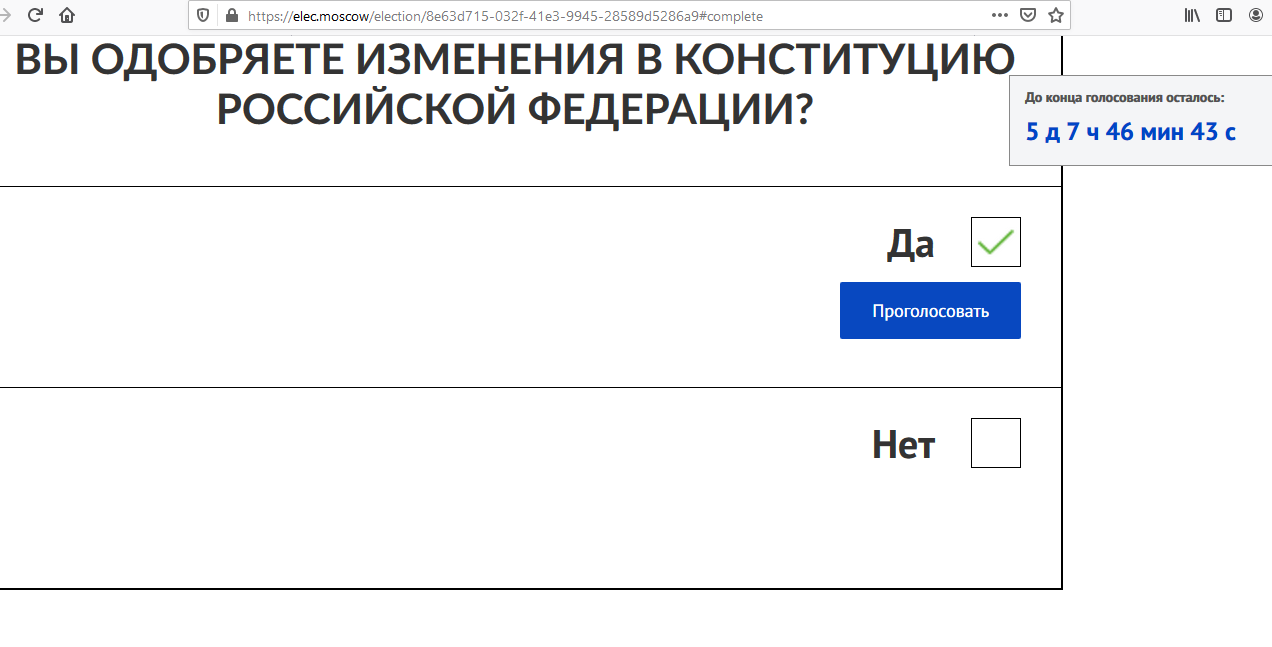
Task: Go to the browser home page
Action: click(x=67, y=15)
